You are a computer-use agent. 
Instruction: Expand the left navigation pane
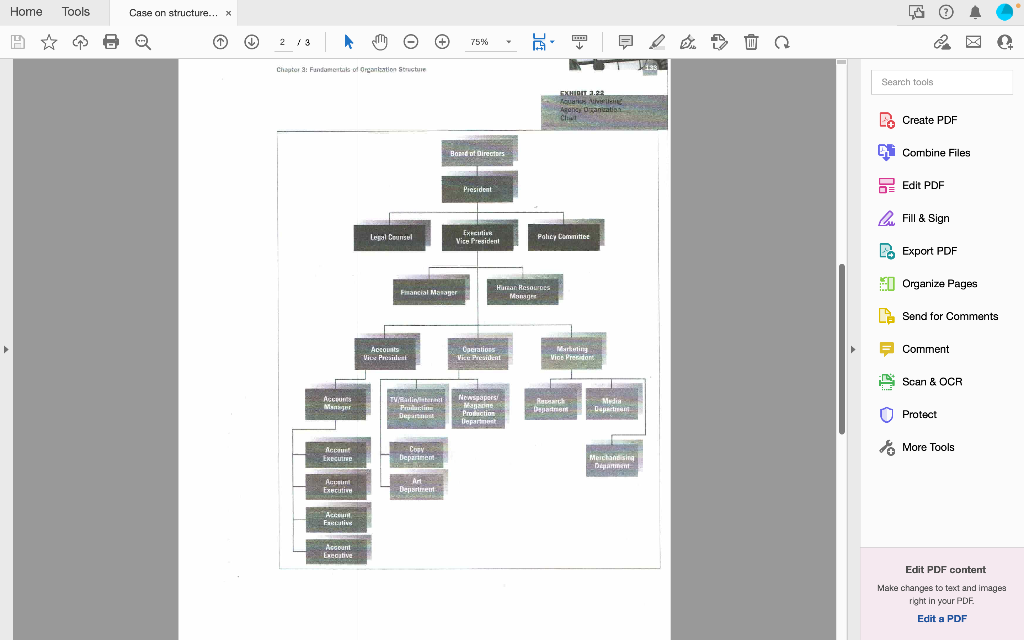5,348
